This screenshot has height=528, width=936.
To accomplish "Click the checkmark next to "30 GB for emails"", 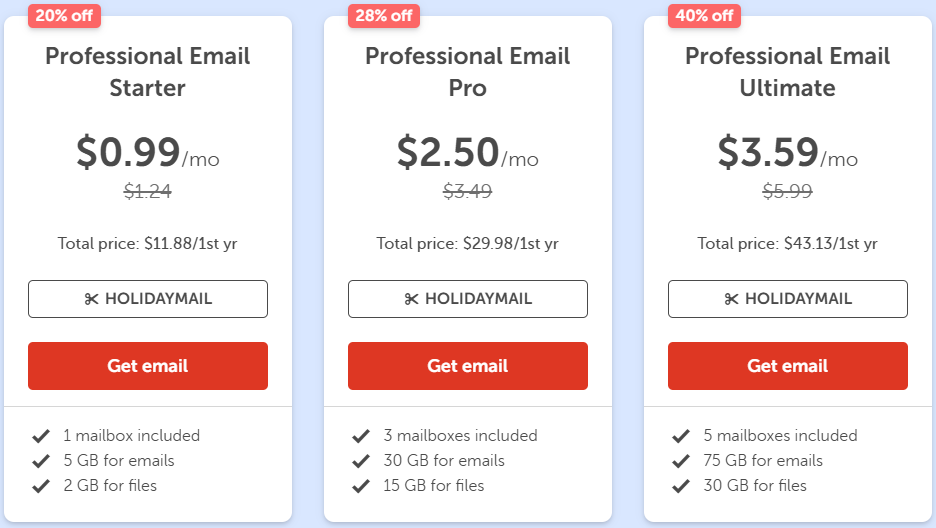I will (x=361, y=461).
